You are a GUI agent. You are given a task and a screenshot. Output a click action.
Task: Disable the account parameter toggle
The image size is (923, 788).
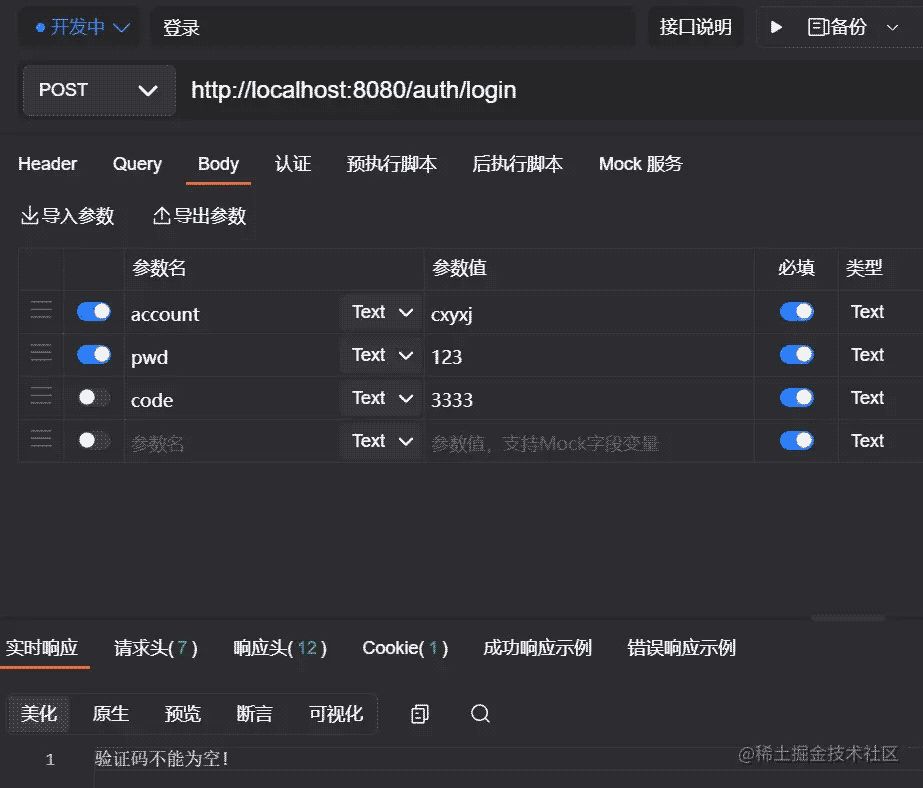click(94, 312)
